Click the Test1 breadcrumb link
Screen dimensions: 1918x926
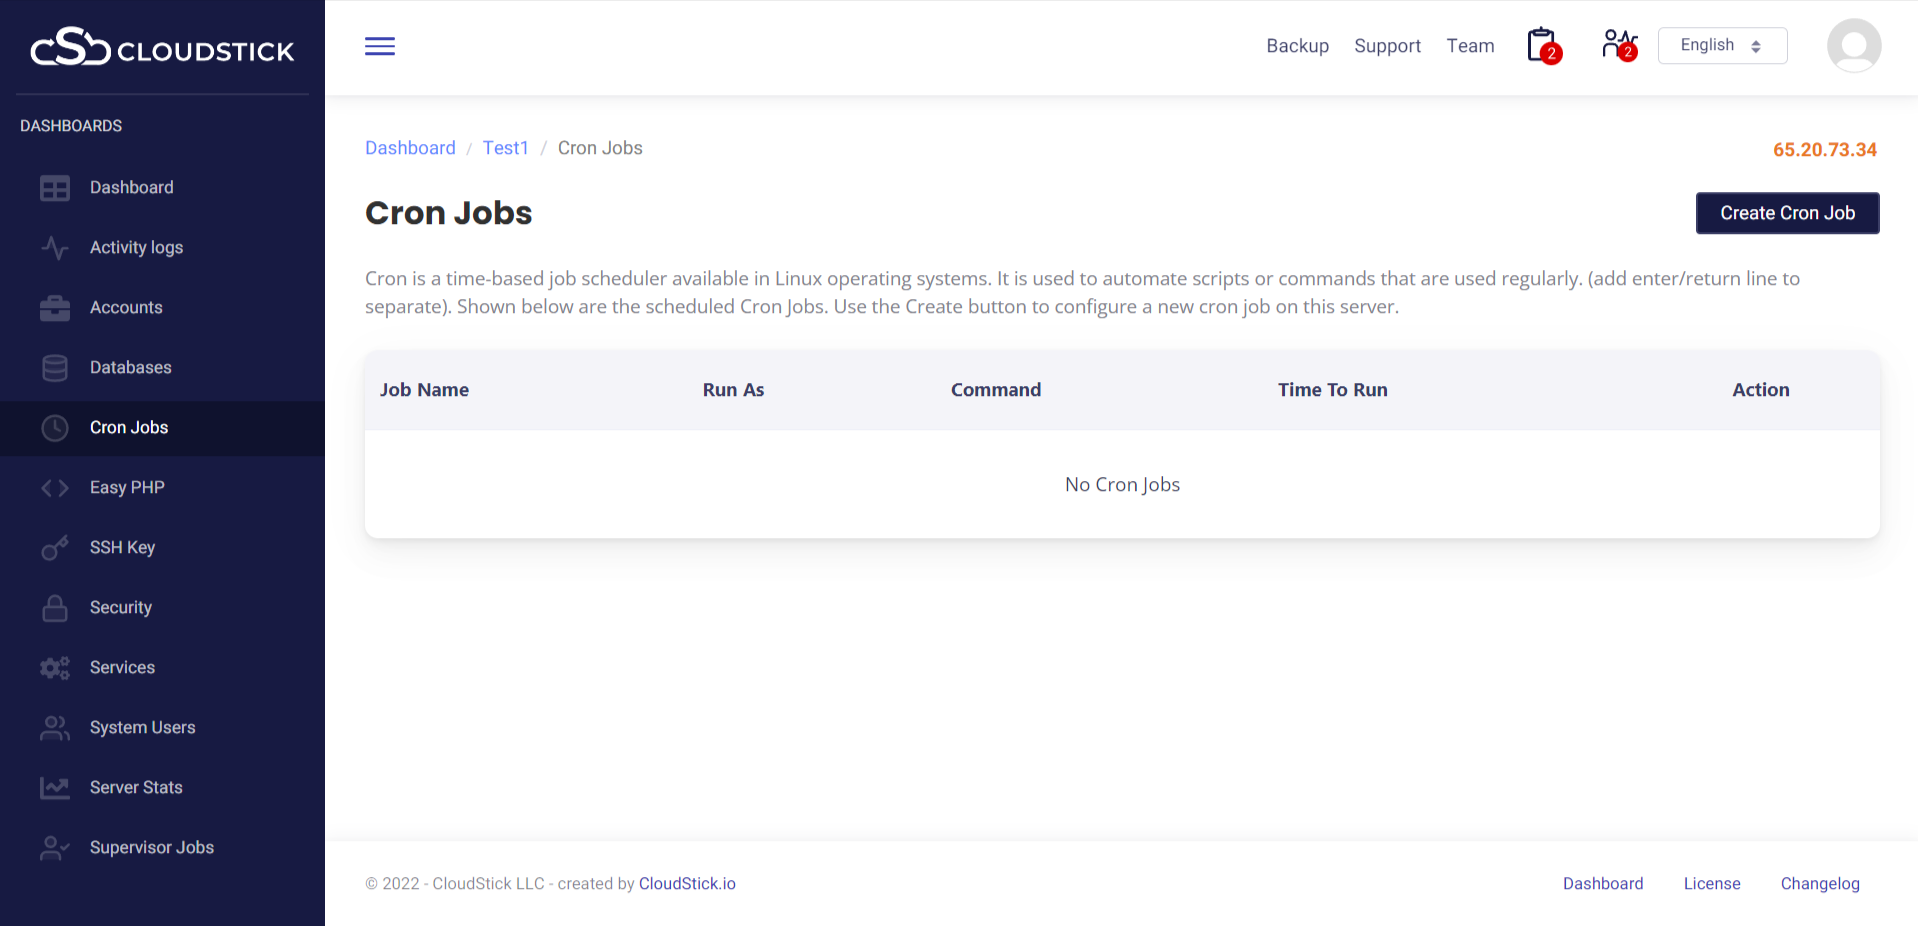(x=505, y=148)
